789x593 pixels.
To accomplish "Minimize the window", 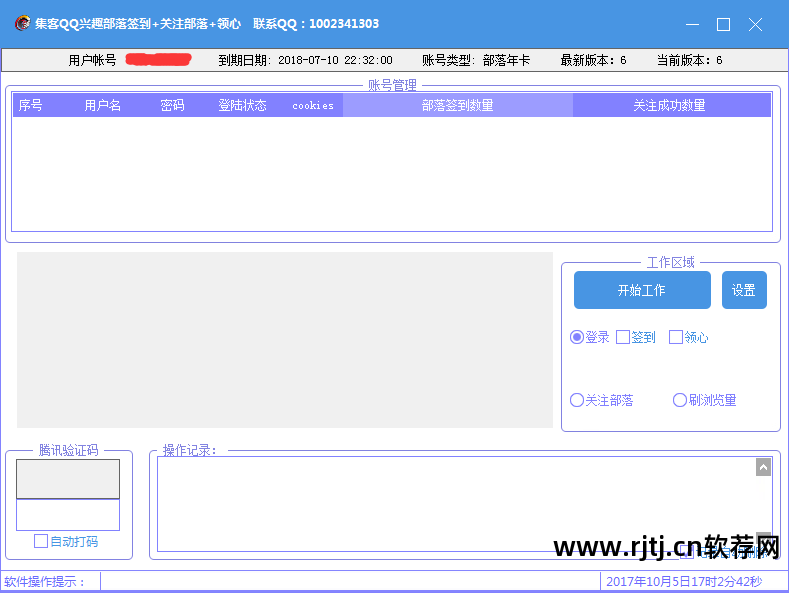I will (692, 24).
